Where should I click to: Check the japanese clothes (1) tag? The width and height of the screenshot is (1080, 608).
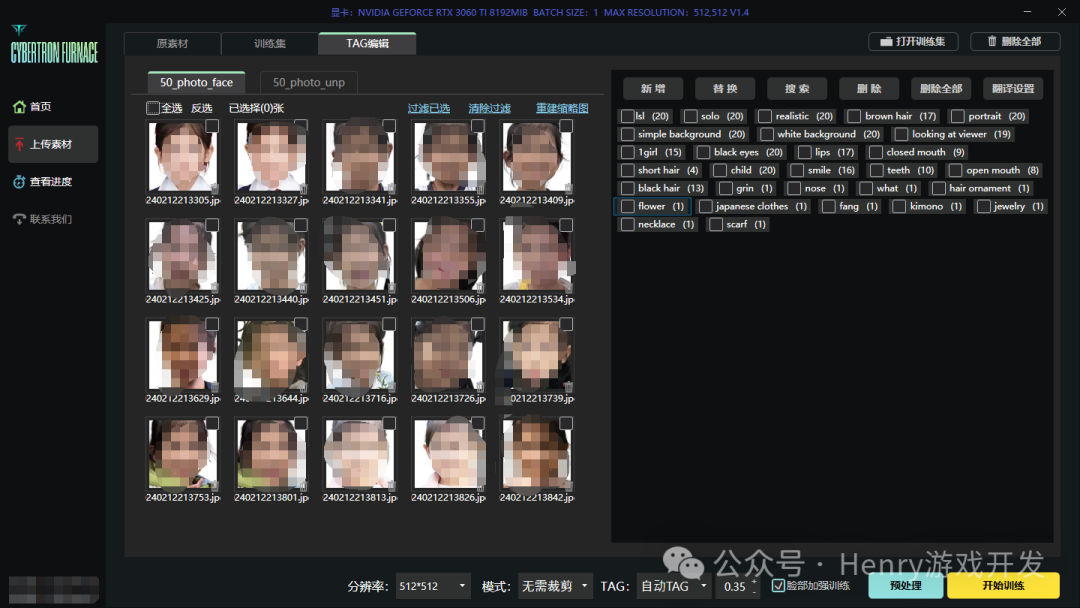[x=705, y=206]
